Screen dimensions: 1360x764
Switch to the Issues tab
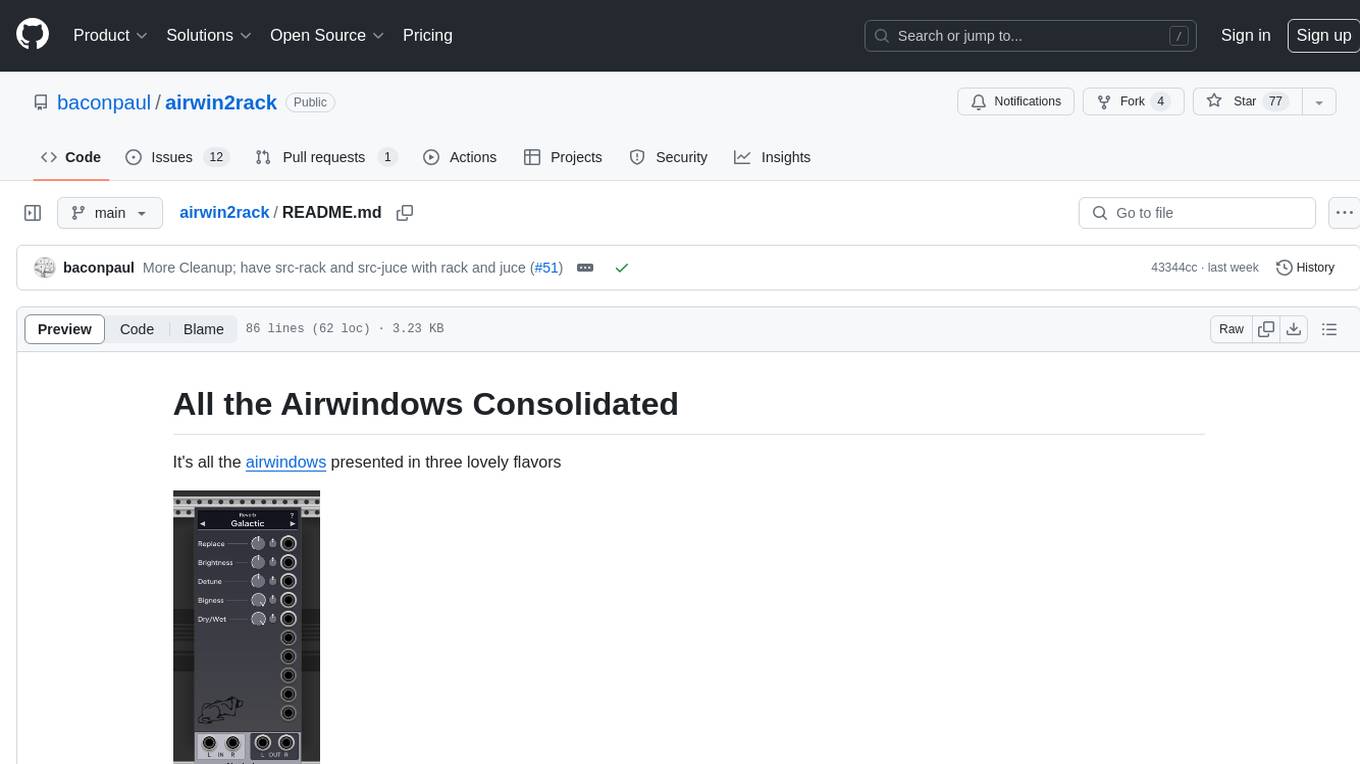coord(177,157)
